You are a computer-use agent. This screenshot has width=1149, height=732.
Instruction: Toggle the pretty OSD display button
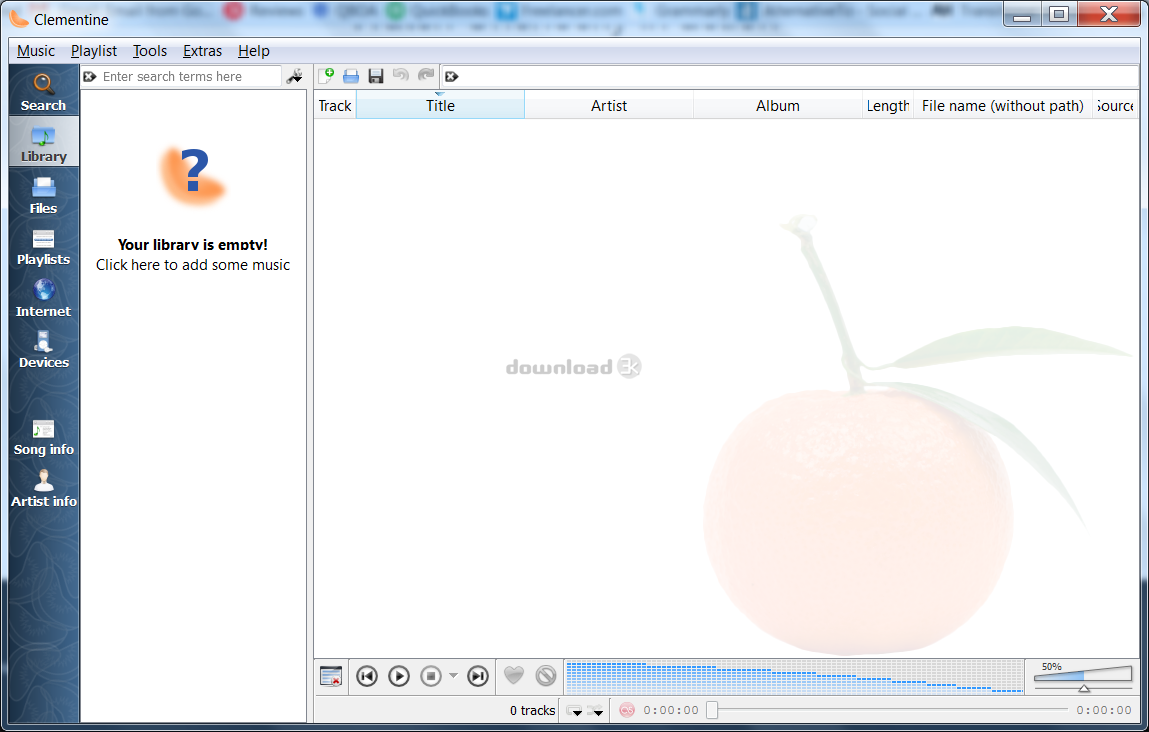pyautogui.click(x=331, y=676)
